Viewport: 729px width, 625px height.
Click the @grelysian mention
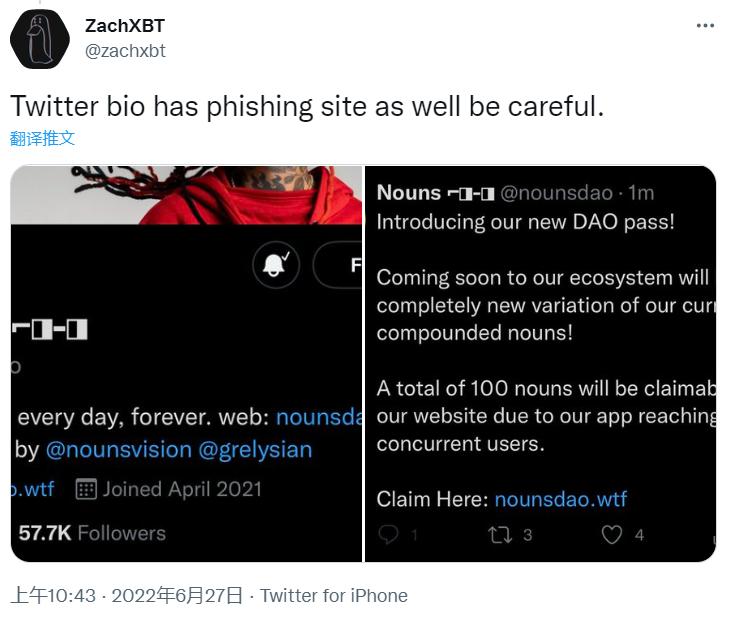255,450
